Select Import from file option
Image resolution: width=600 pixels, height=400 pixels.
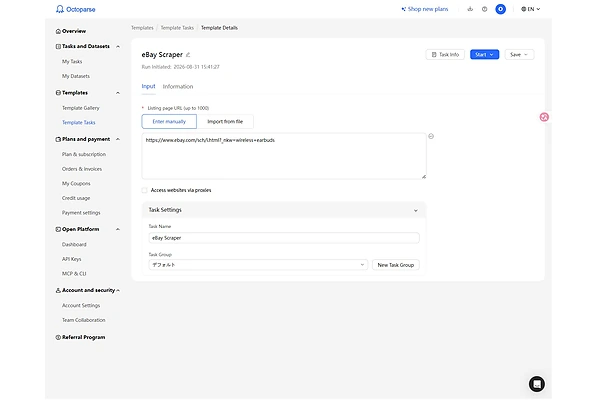[225, 121]
